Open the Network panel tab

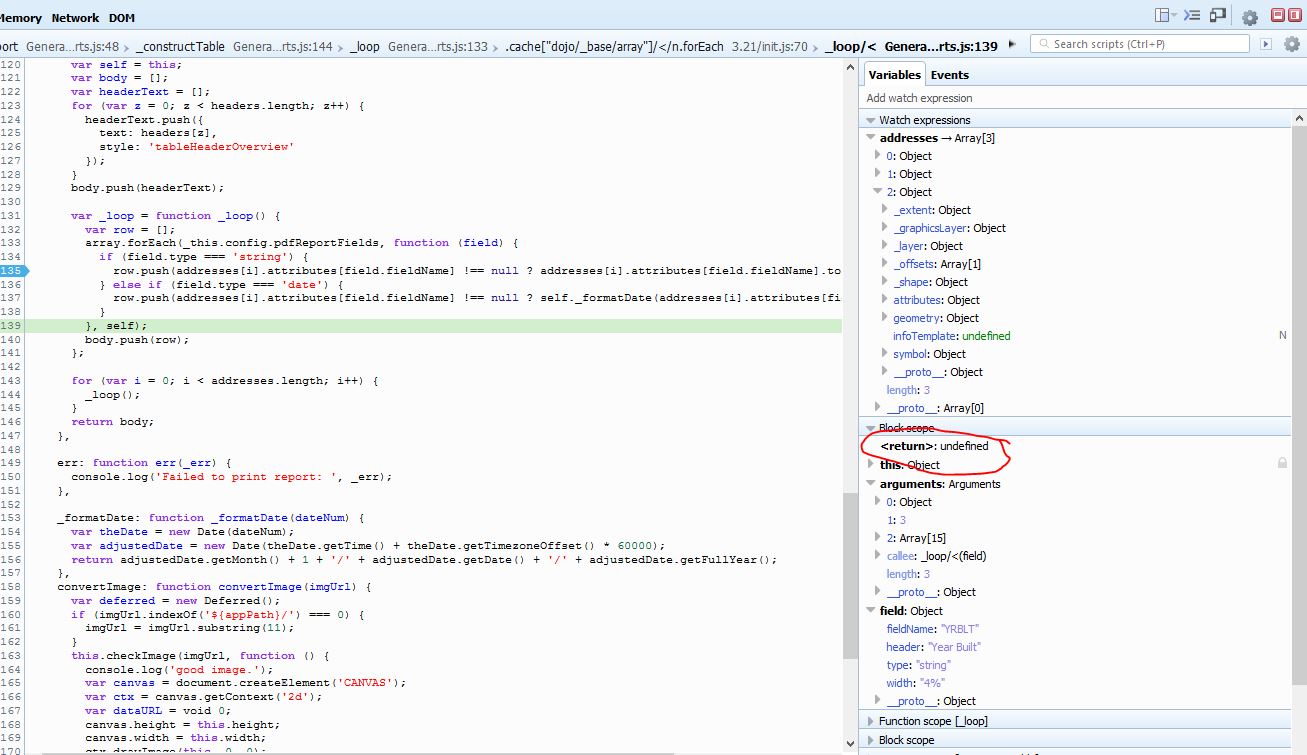click(75, 18)
